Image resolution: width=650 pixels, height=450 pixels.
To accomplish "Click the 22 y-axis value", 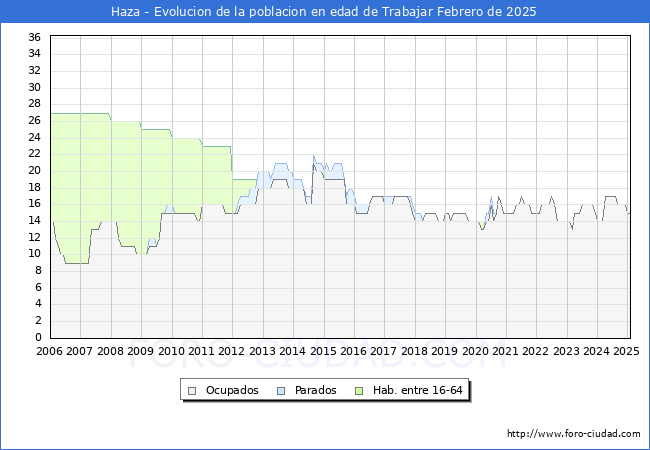I will tap(35, 154).
